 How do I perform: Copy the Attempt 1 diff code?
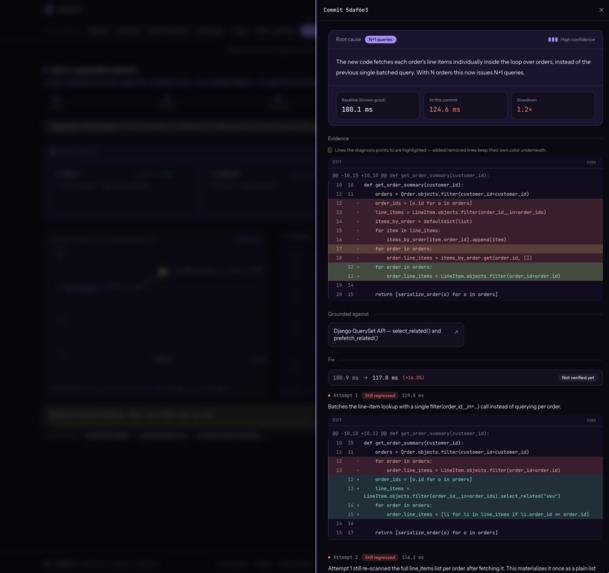tap(591, 420)
